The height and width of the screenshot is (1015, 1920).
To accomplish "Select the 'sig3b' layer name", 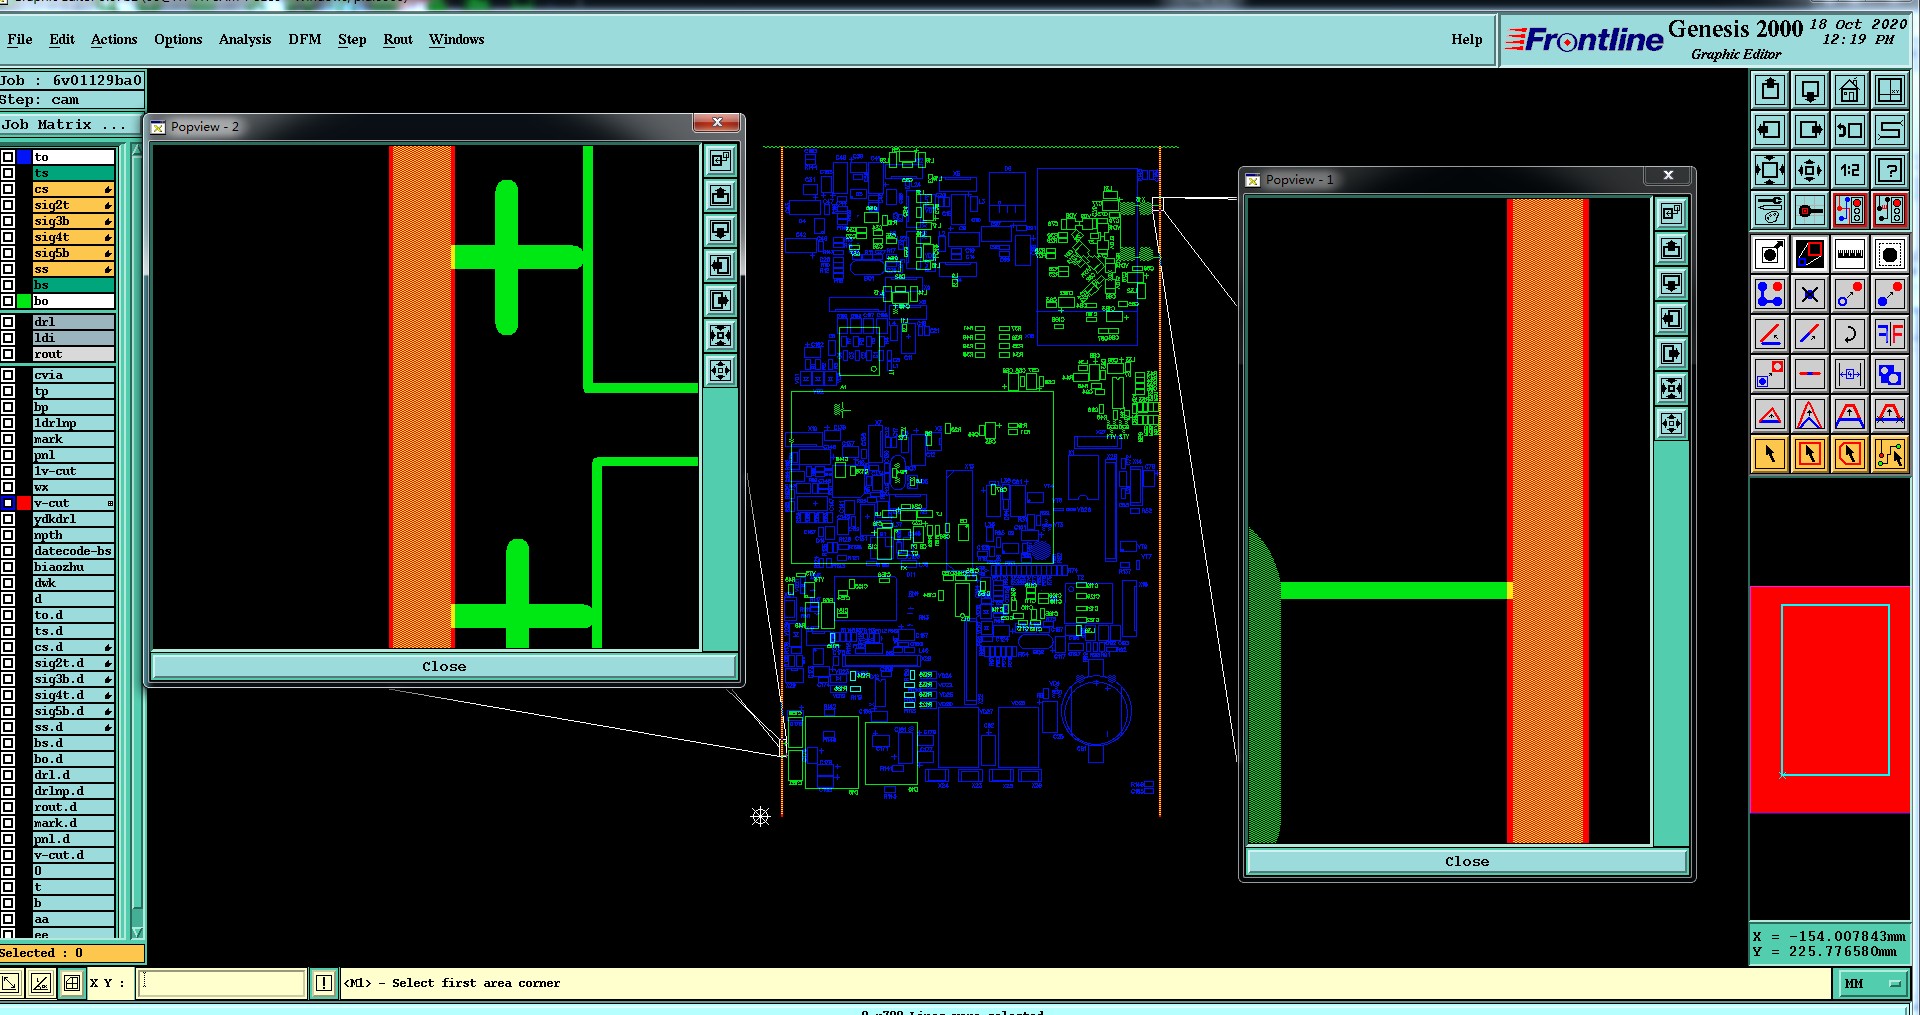I will click(73, 221).
